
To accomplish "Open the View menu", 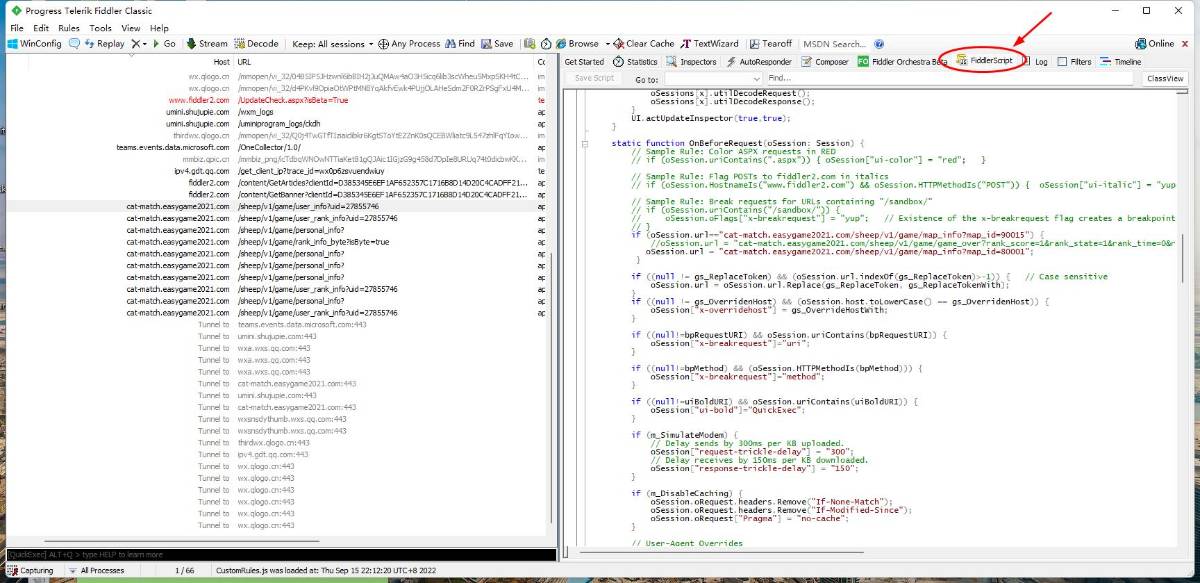I will coord(131,28).
